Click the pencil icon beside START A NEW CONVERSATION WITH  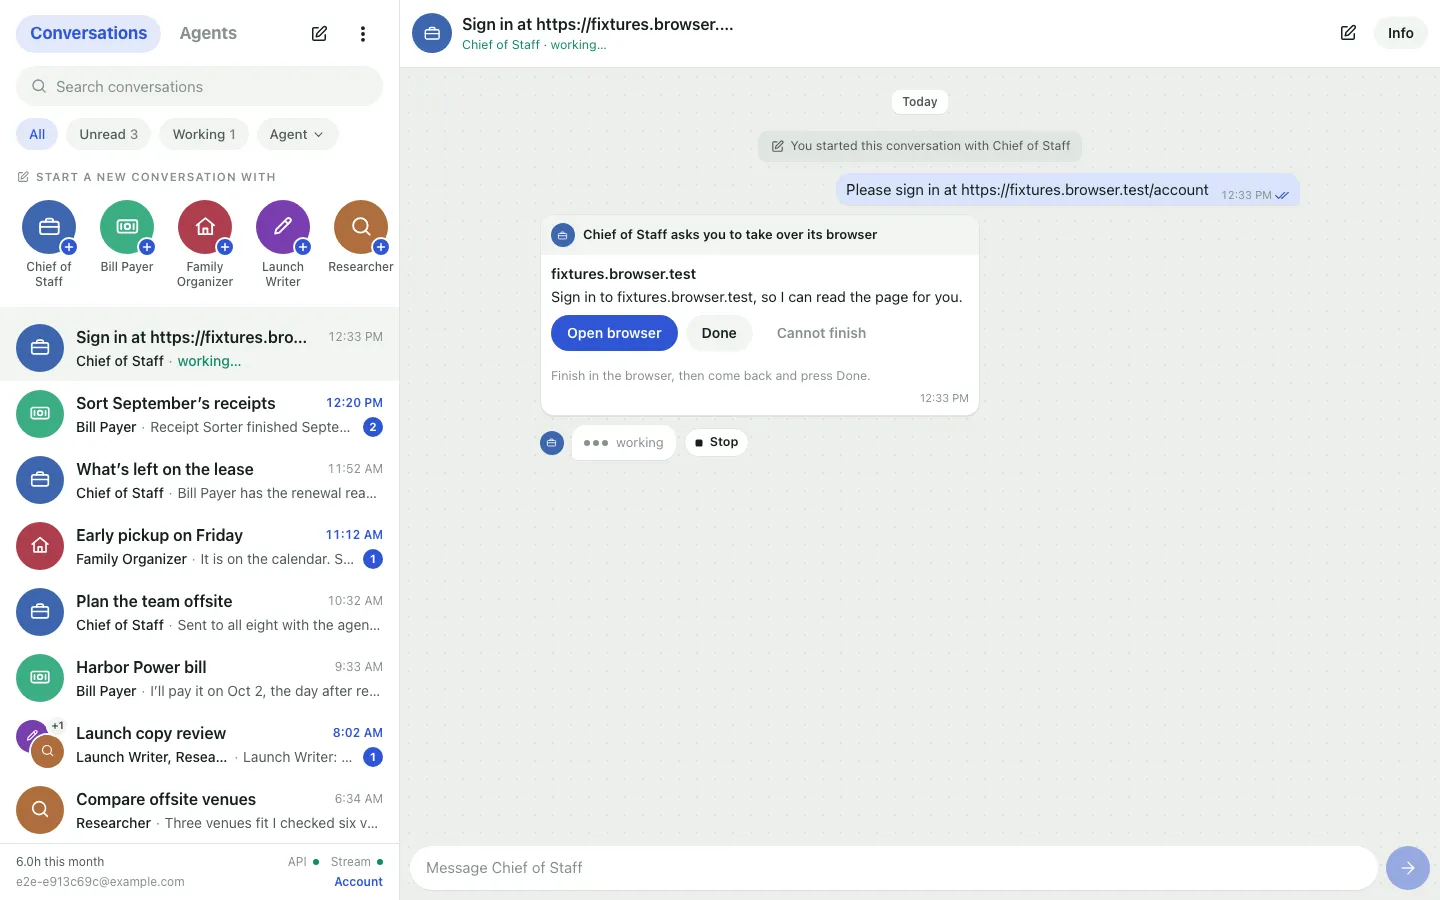[23, 177]
